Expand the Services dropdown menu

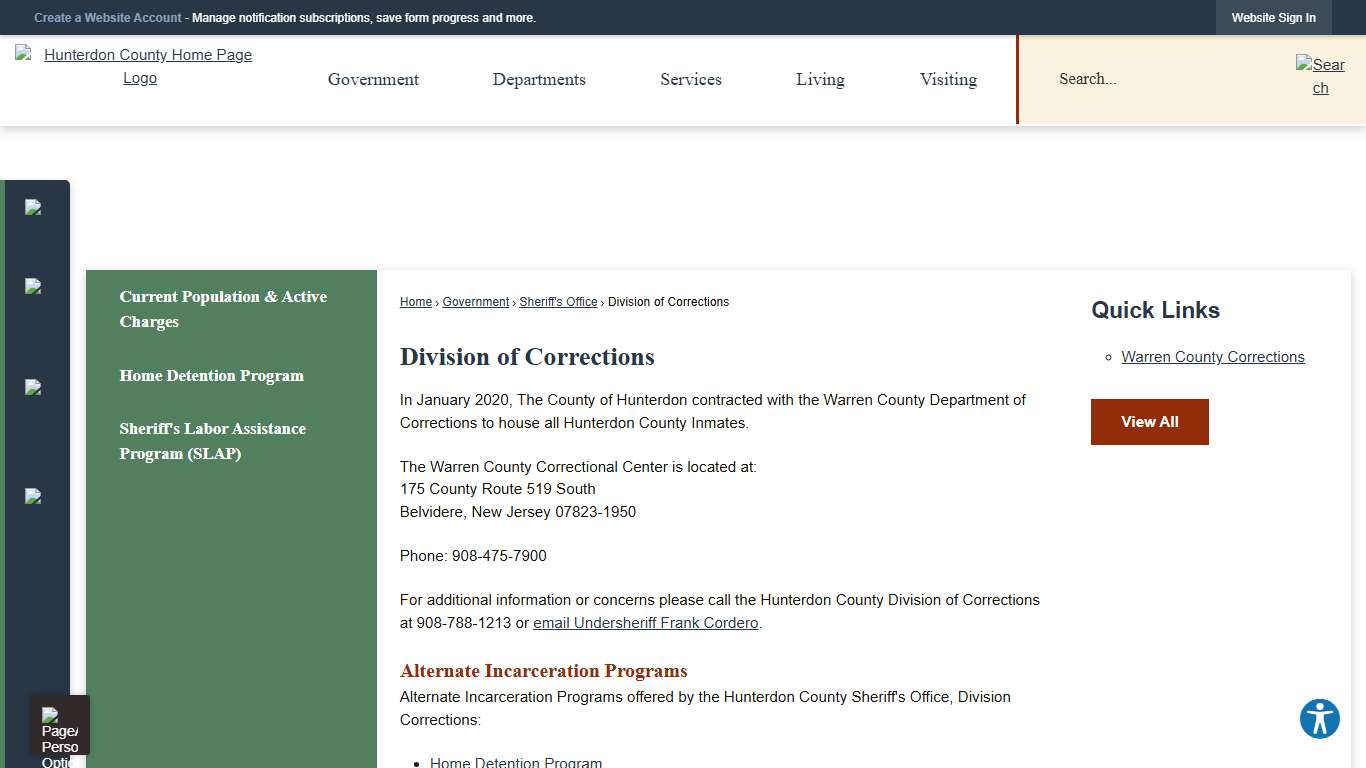point(690,79)
